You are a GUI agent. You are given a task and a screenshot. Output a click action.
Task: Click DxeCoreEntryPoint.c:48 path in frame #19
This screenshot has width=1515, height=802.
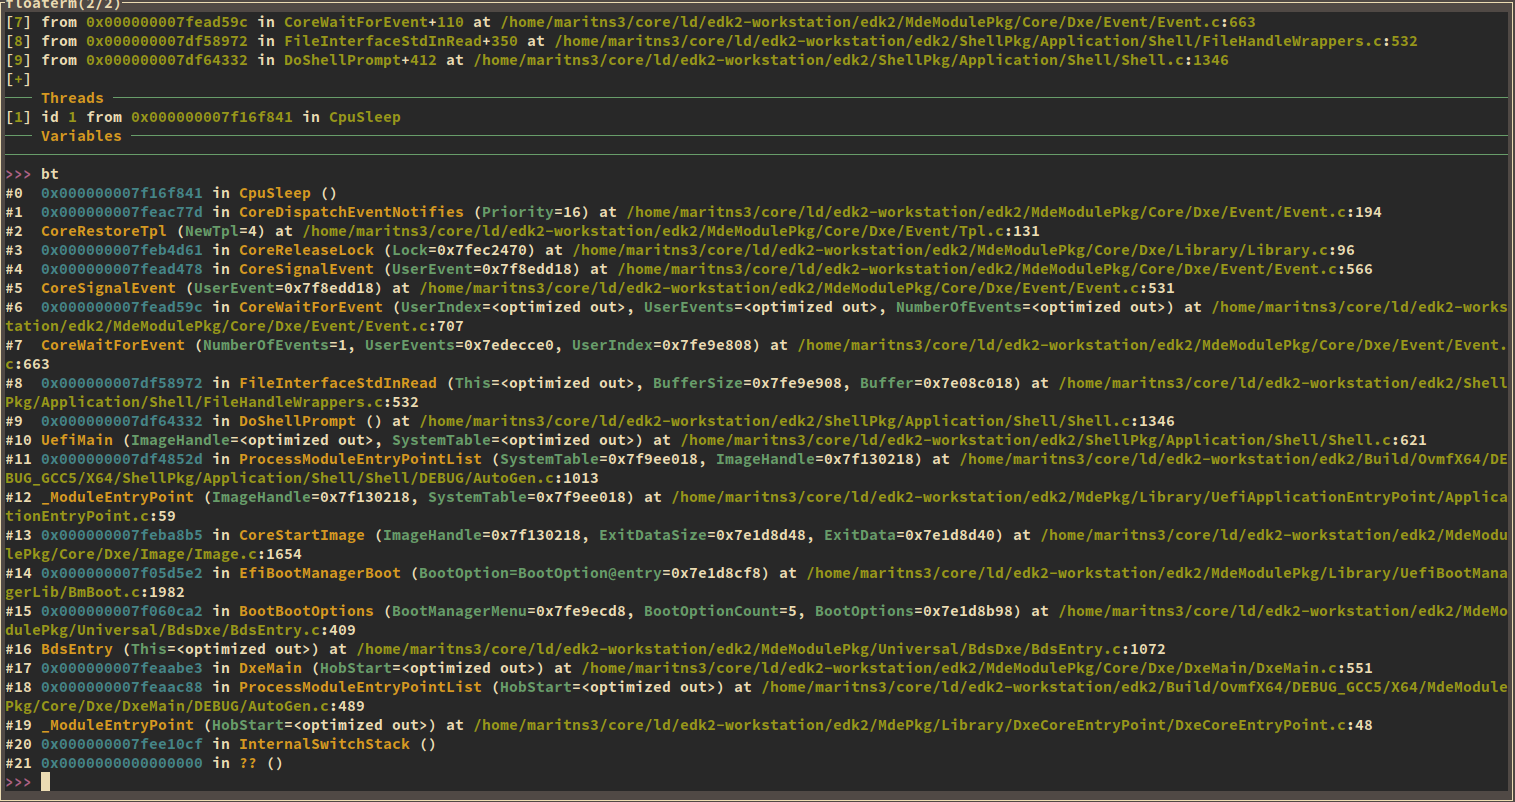[x=923, y=725]
